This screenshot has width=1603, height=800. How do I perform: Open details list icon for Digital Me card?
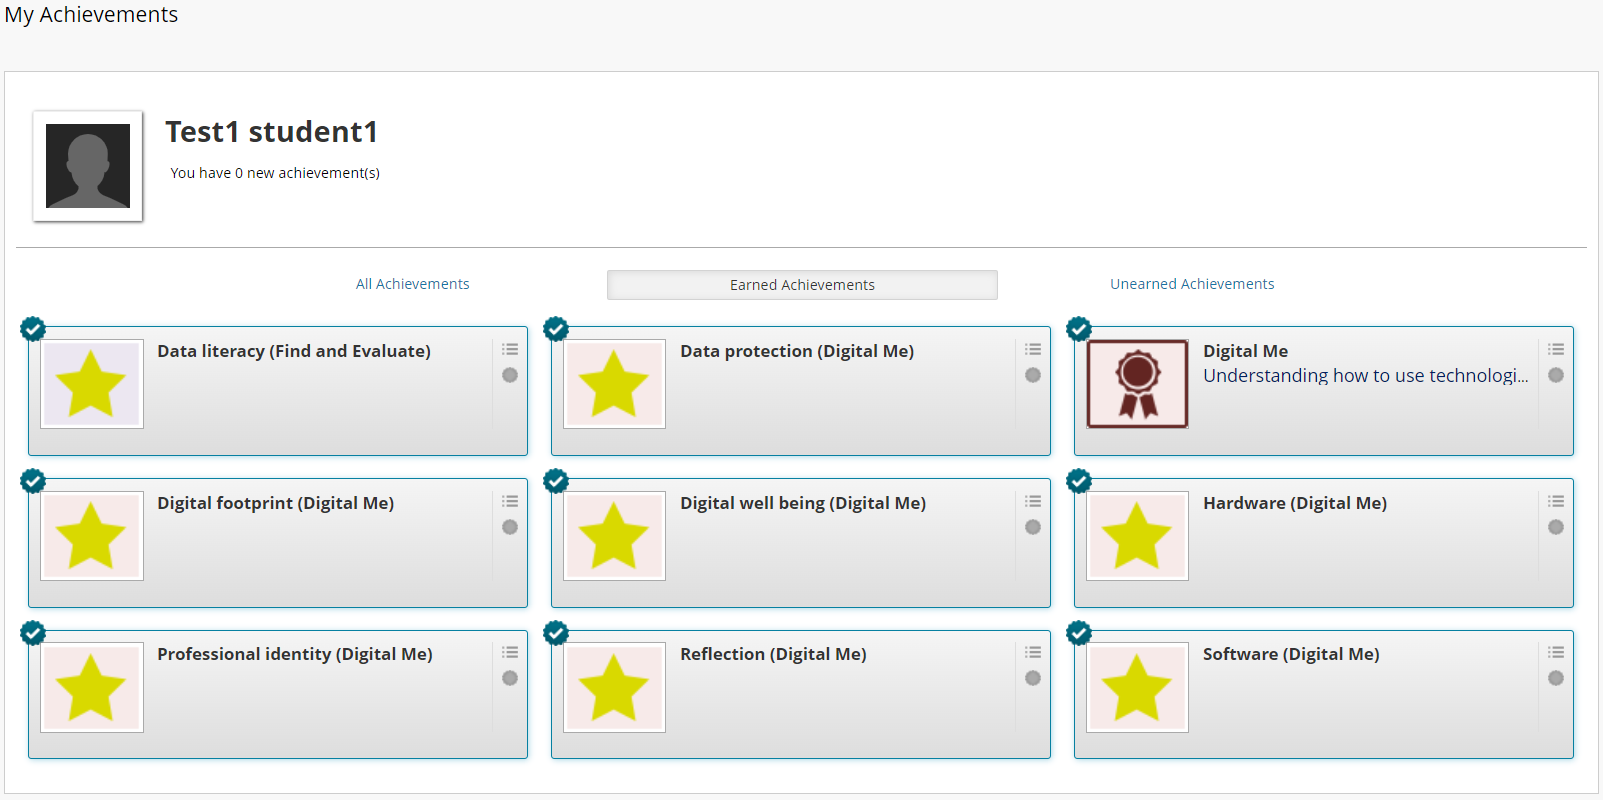1556,350
